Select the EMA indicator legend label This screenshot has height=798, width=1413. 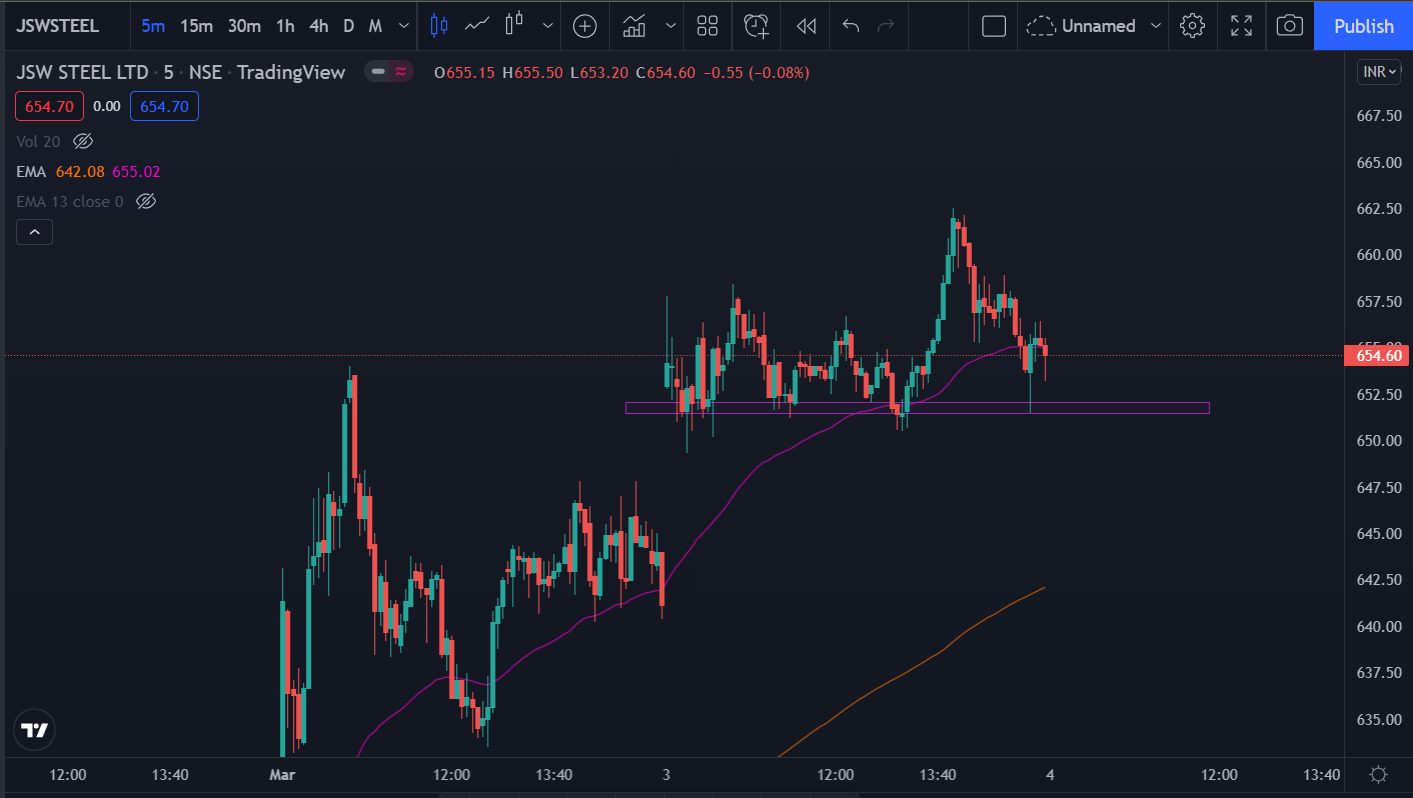click(x=31, y=172)
